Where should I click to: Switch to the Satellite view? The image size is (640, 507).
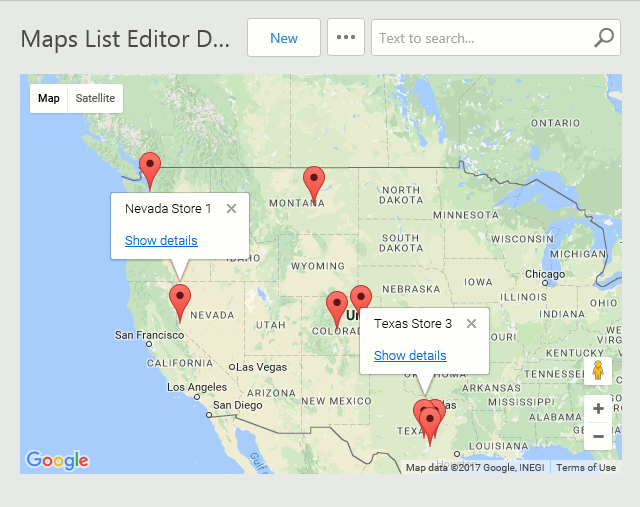coord(95,98)
